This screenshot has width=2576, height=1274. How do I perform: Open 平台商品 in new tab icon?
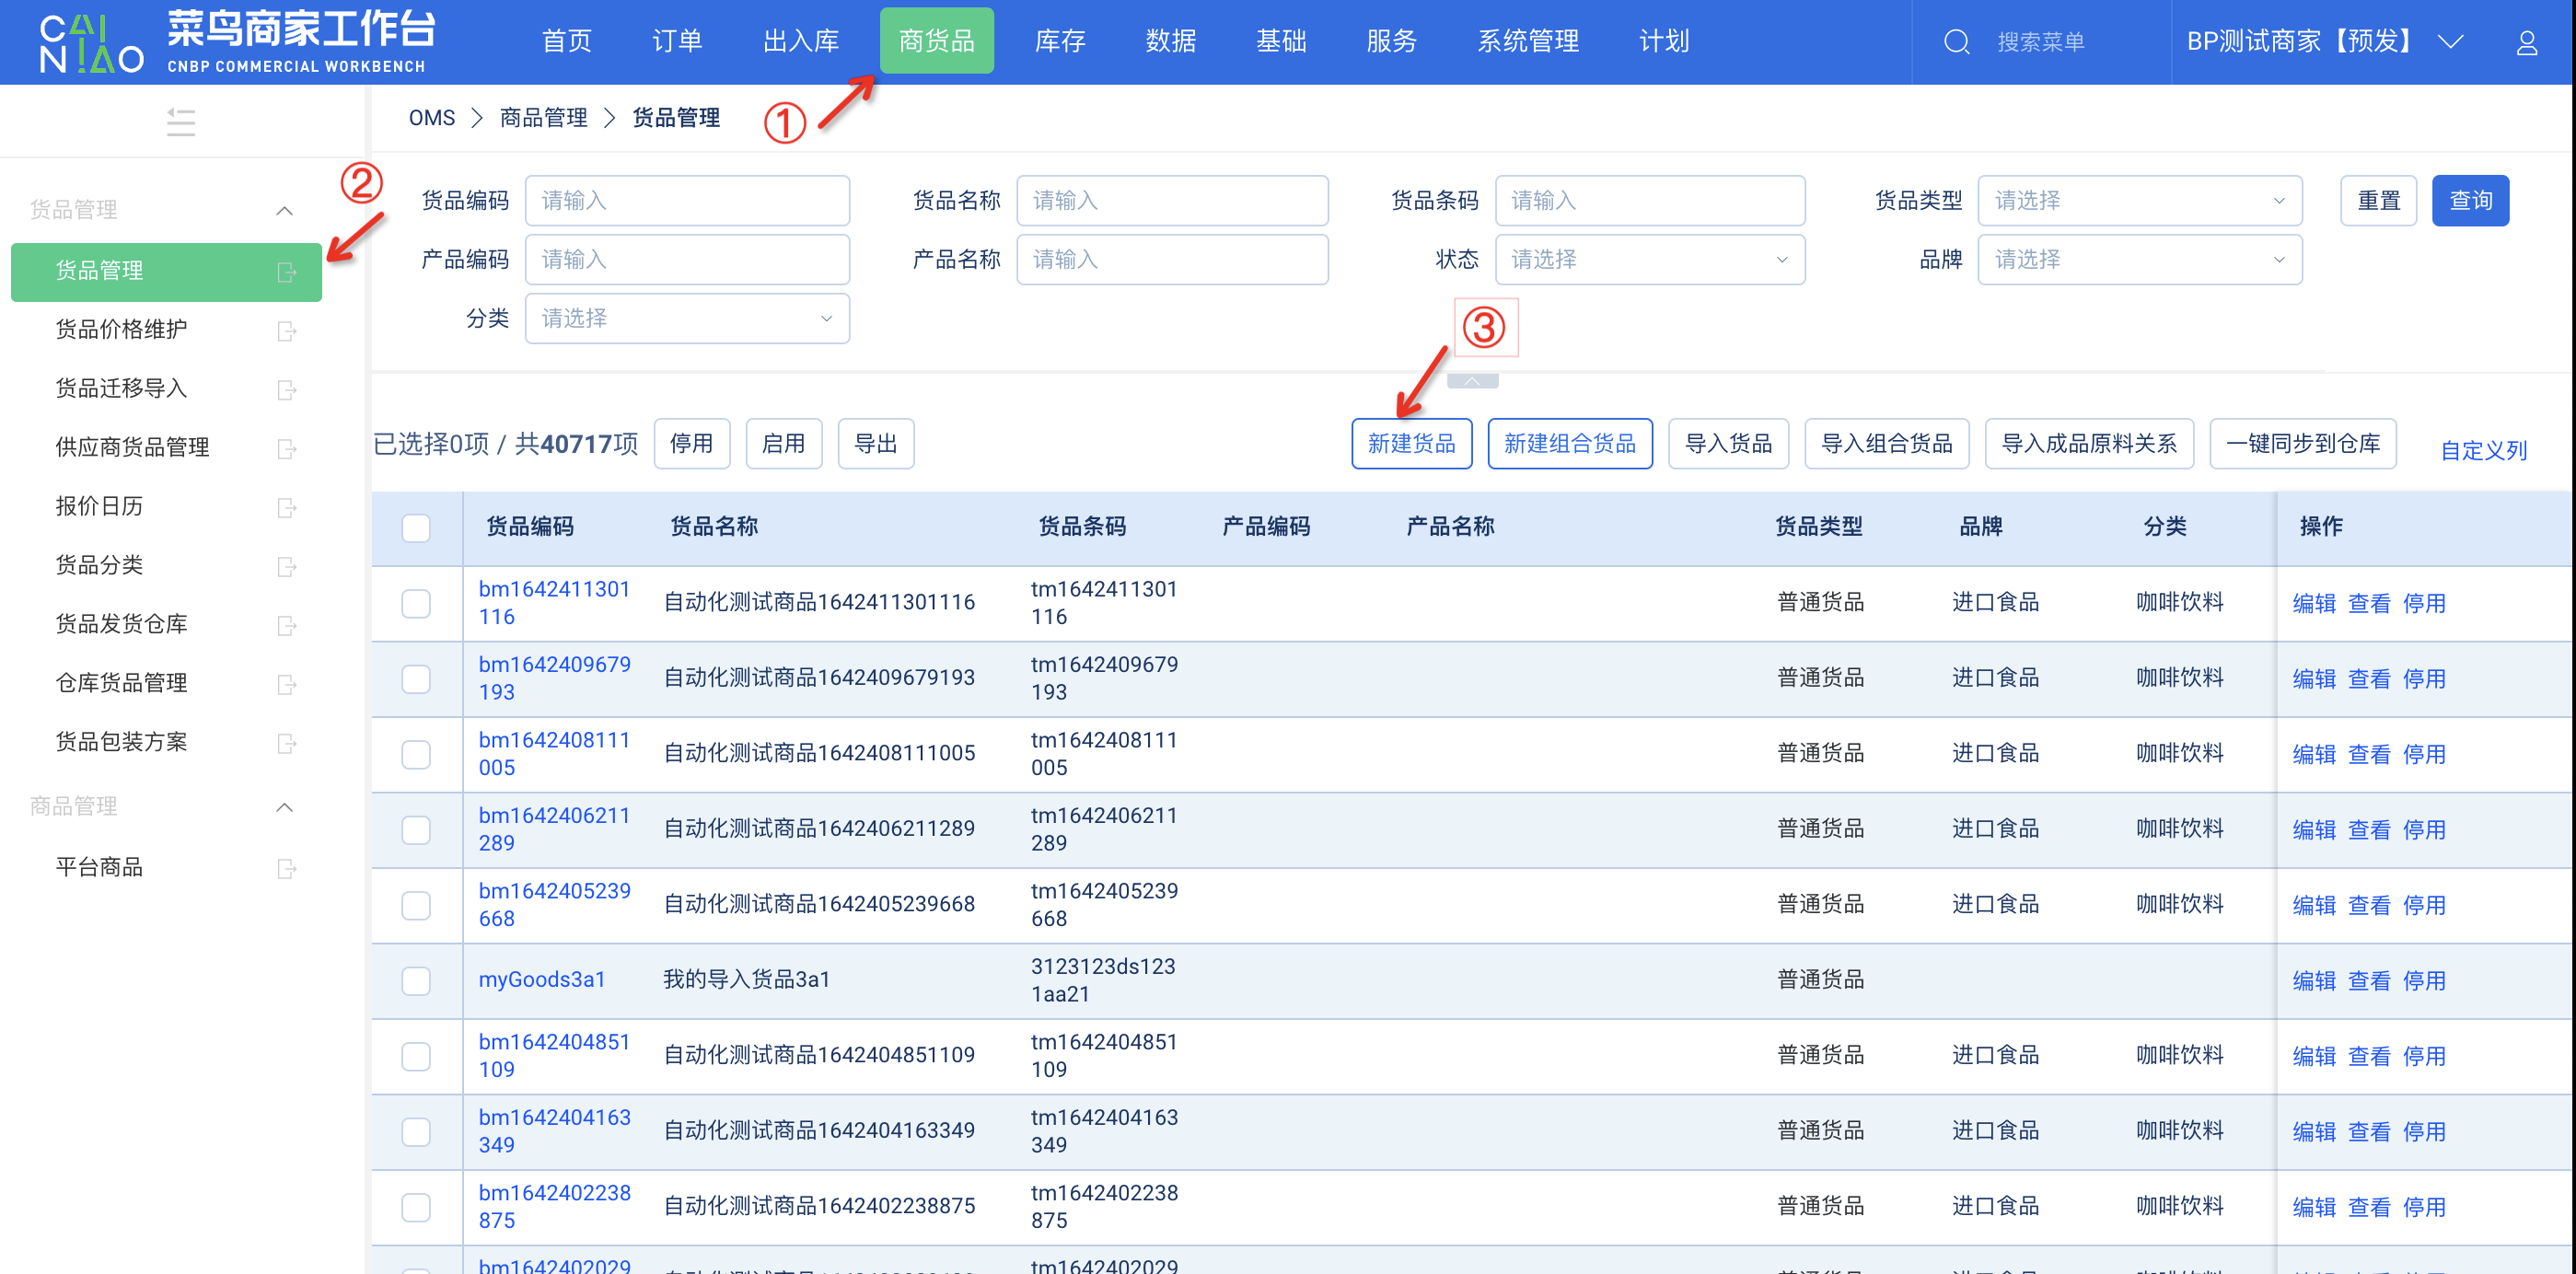(x=286, y=869)
